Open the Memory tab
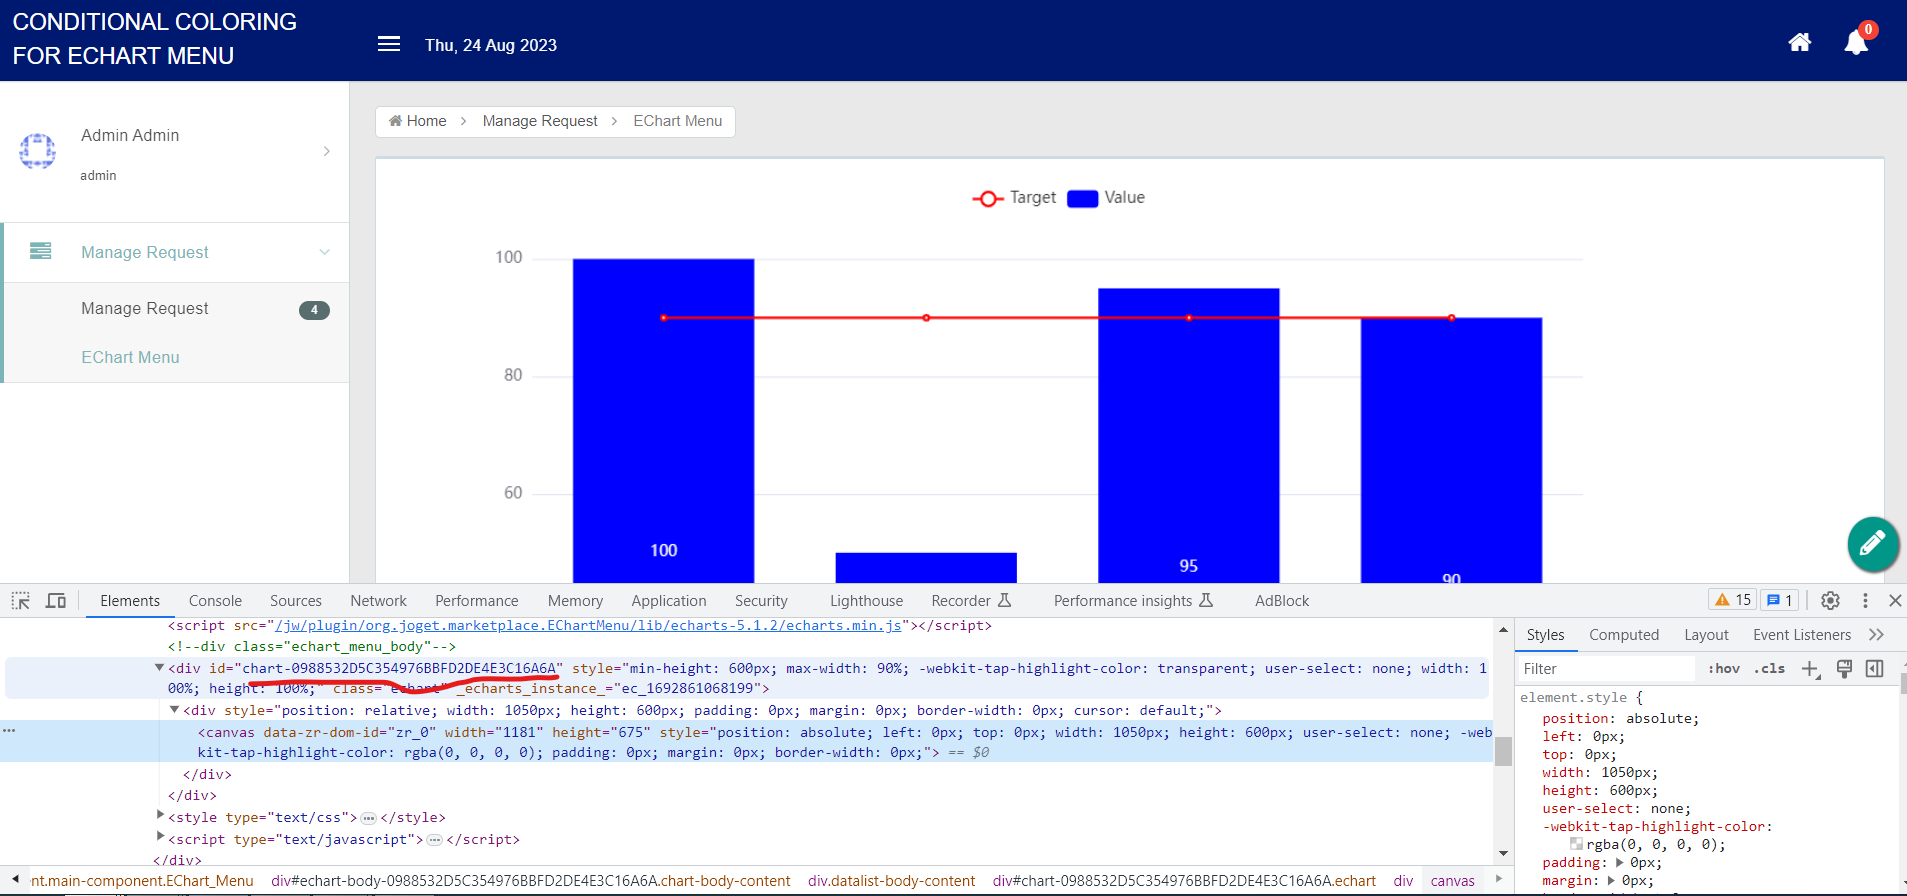The image size is (1907, 896). point(575,601)
